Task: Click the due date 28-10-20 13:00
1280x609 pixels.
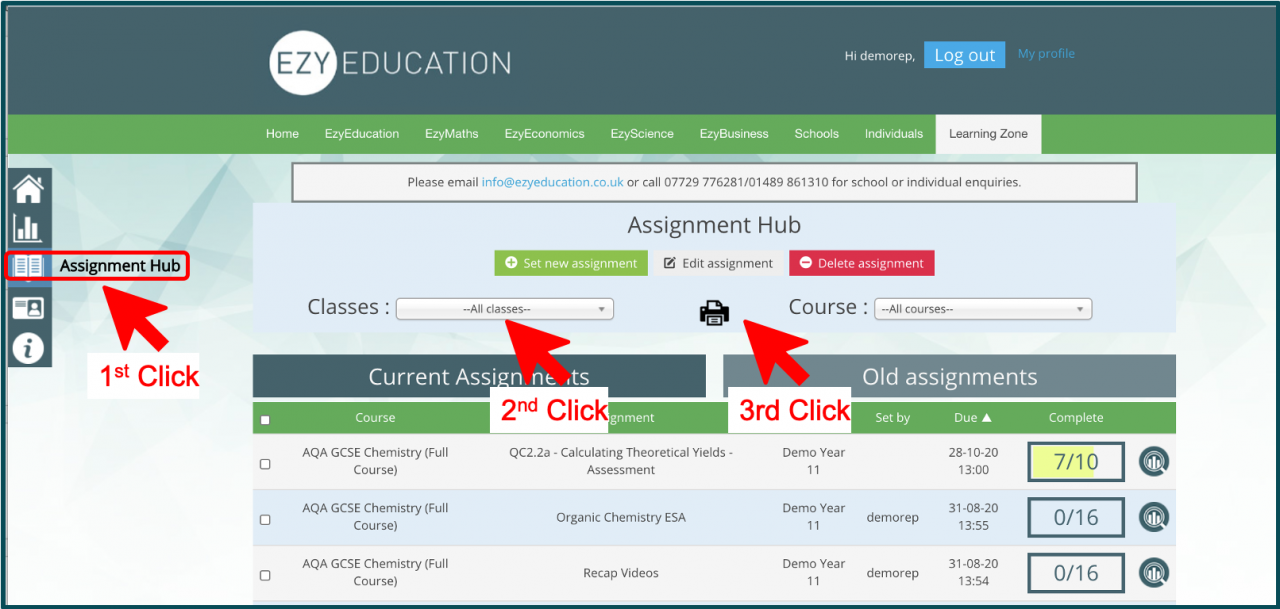Action: point(973,461)
